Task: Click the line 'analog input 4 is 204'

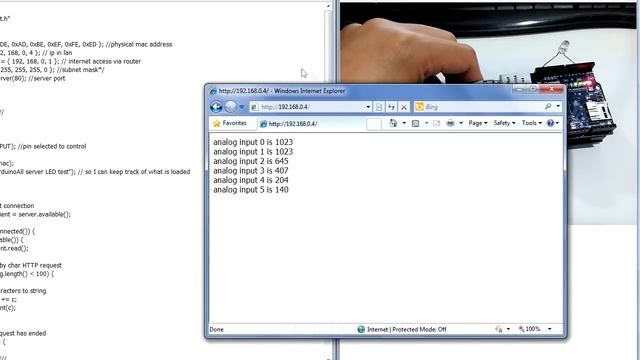Action: click(x=251, y=180)
